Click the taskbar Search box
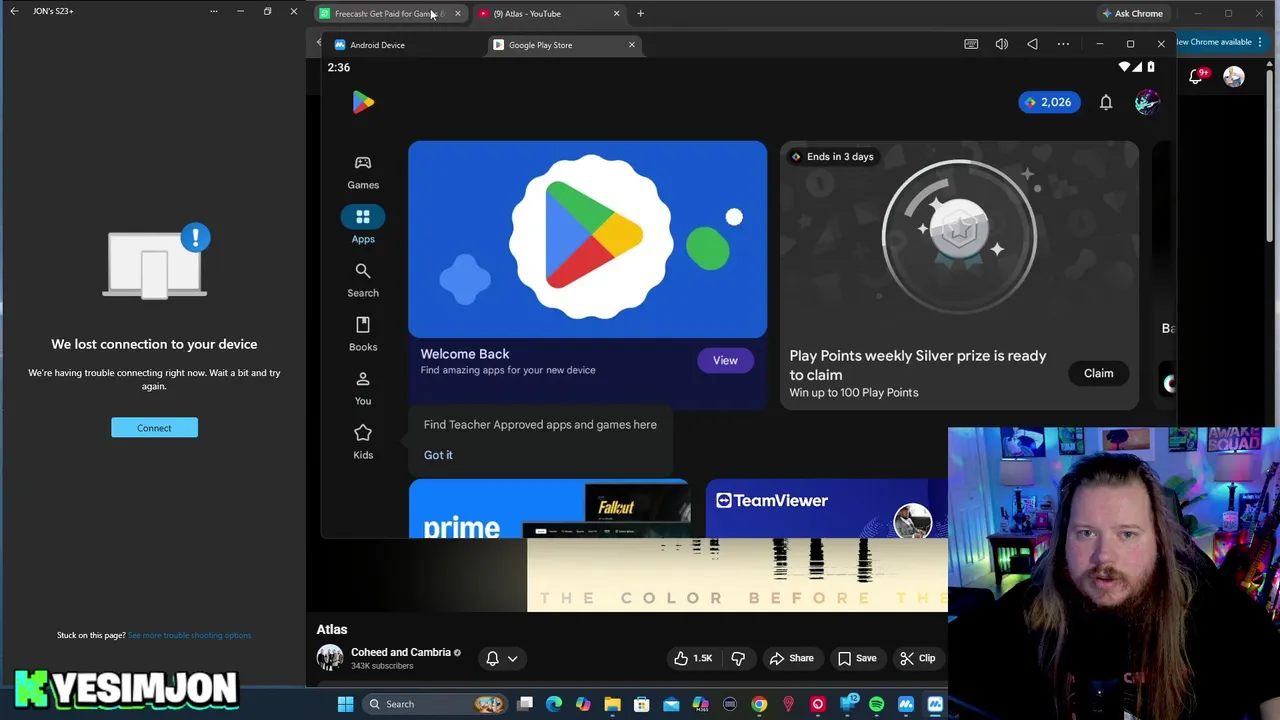The height and width of the screenshot is (720, 1280). click(x=435, y=704)
